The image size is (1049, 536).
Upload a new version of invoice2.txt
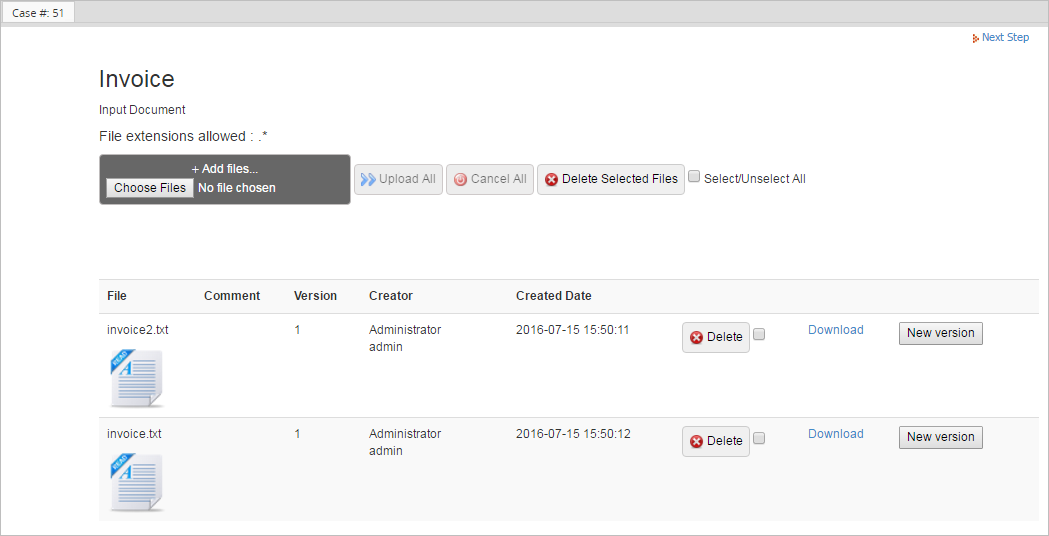[x=940, y=333]
